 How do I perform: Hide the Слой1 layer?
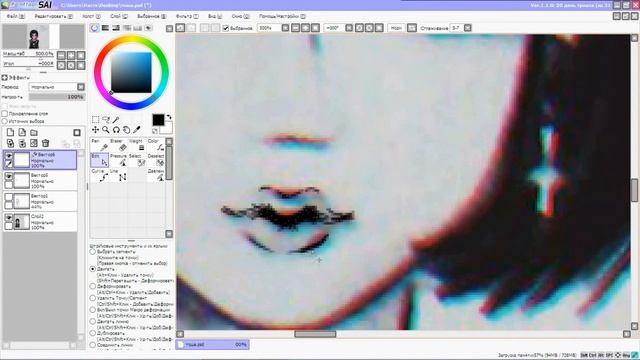coord(9,218)
